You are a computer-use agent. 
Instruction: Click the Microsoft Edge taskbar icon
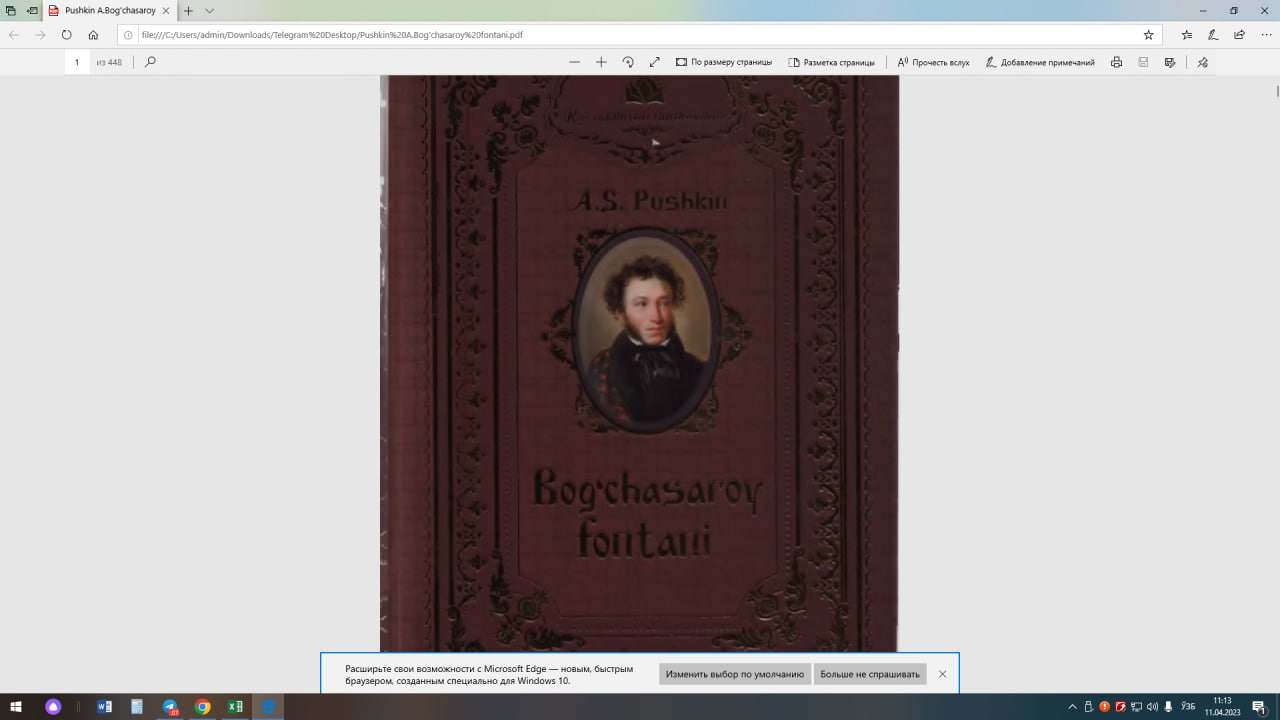268,707
